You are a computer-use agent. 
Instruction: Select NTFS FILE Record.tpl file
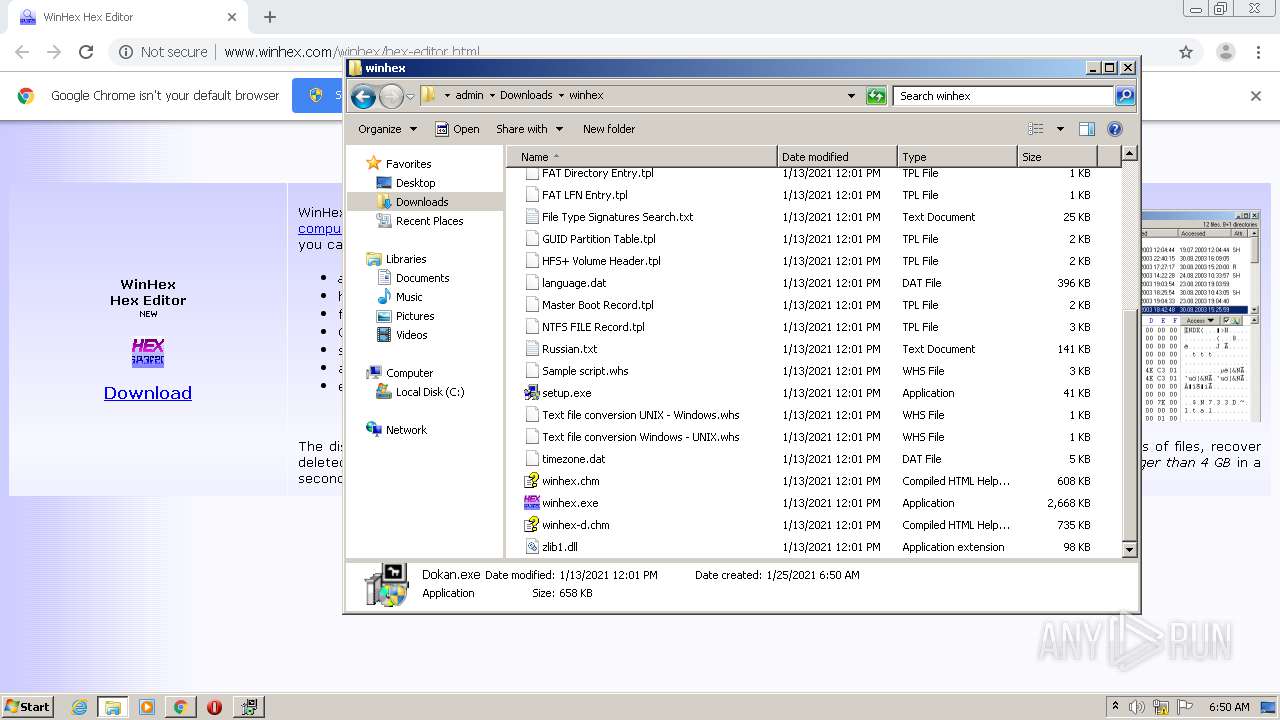pyautogui.click(x=593, y=327)
